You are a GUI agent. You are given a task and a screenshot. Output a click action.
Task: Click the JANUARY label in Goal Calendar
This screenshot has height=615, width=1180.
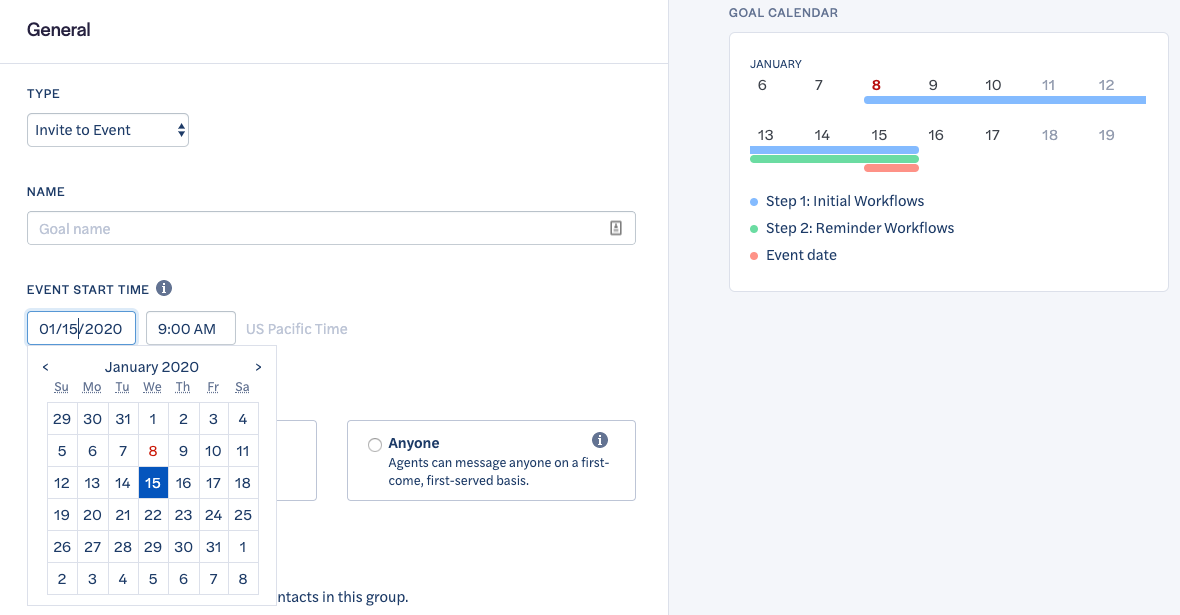(x=776, y=64)
